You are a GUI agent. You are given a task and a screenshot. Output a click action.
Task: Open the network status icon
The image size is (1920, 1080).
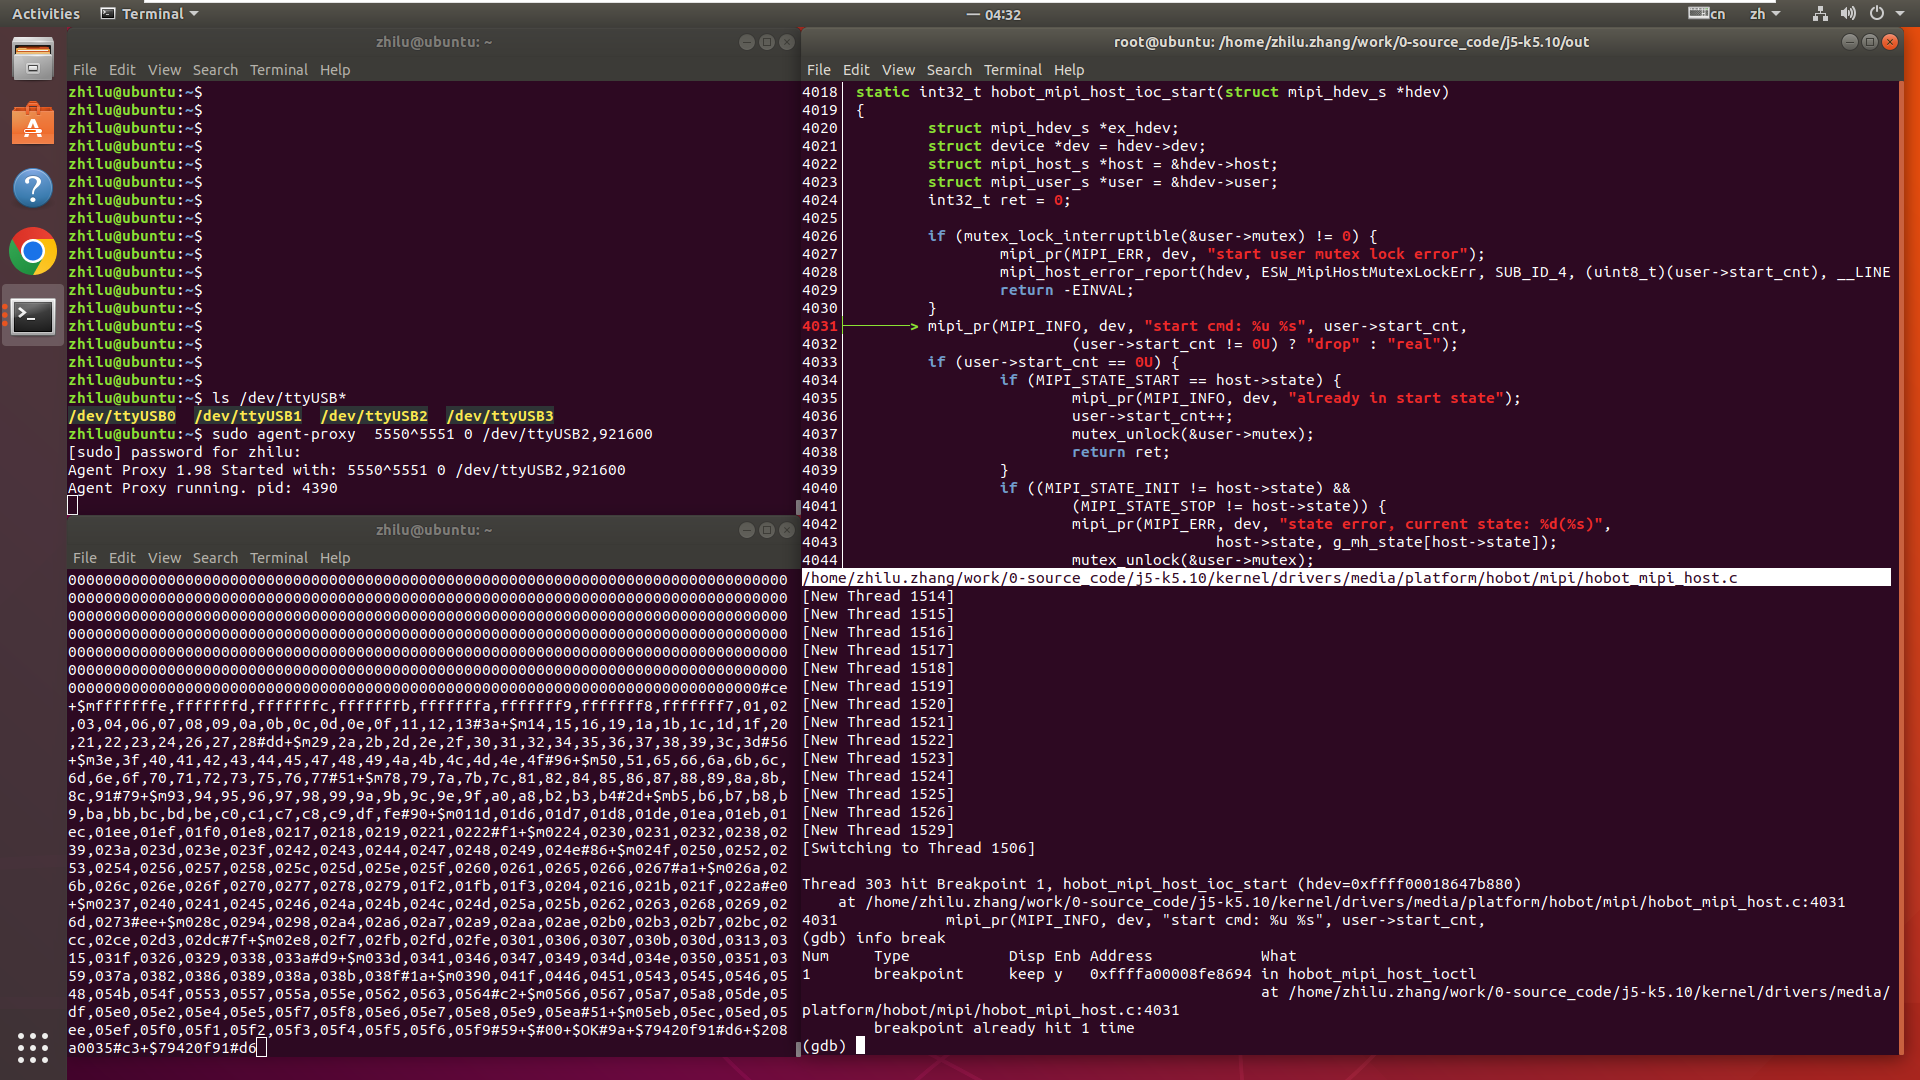point(1820,14)
